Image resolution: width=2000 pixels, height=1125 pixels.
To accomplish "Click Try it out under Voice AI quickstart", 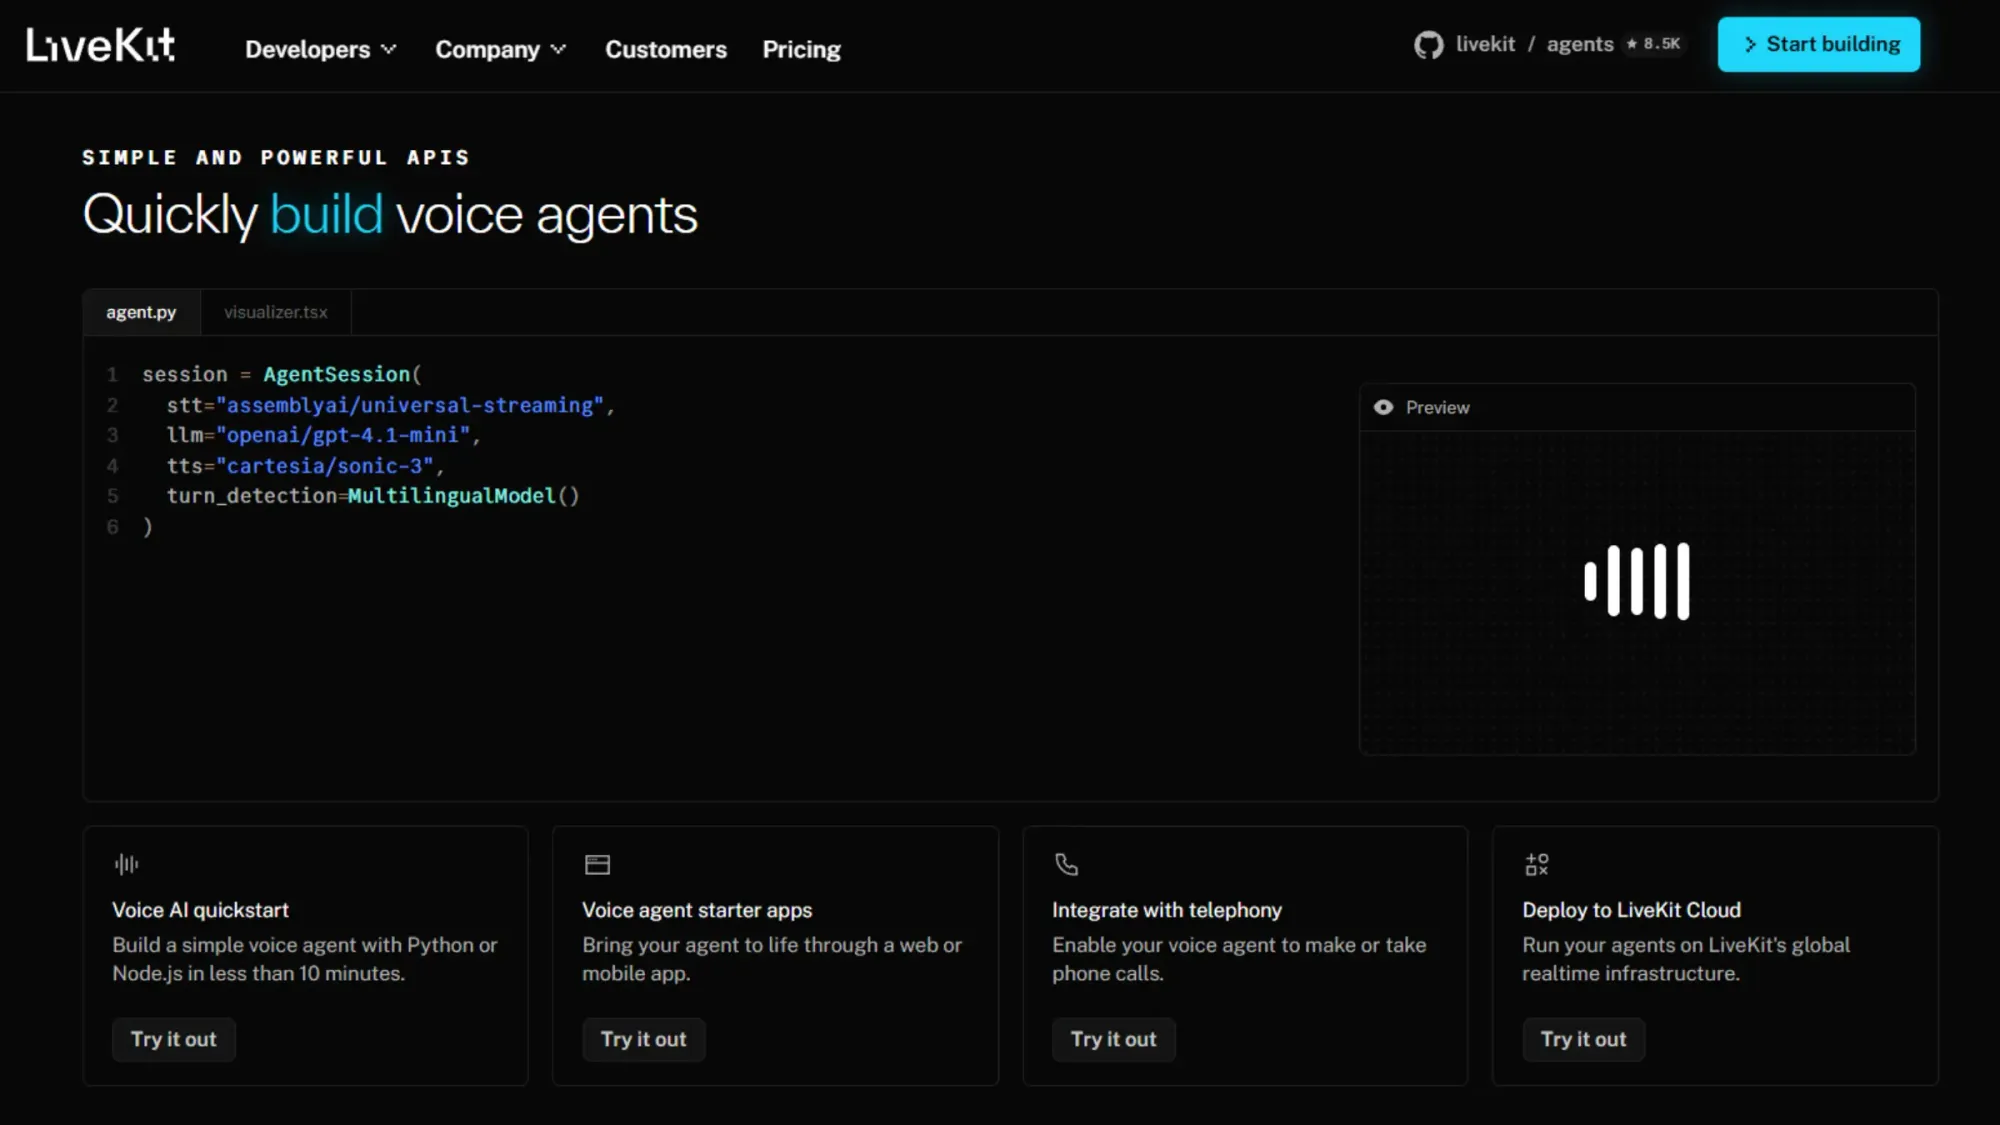I will [x=173, y=1039].
